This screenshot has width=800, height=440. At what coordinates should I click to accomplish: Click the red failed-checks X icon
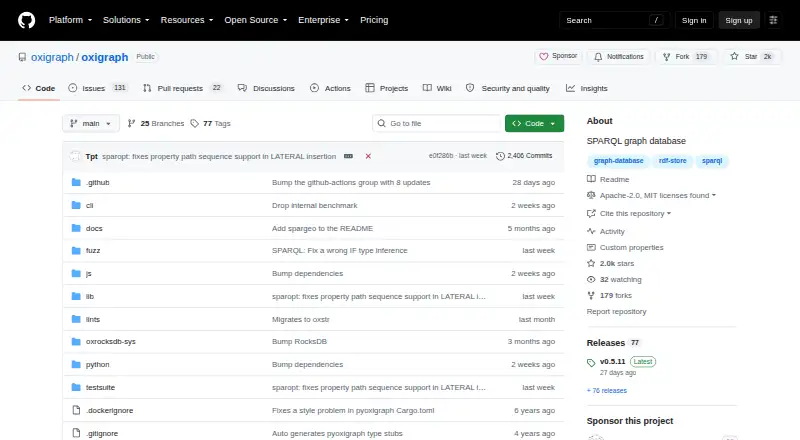tap(368, 156)
